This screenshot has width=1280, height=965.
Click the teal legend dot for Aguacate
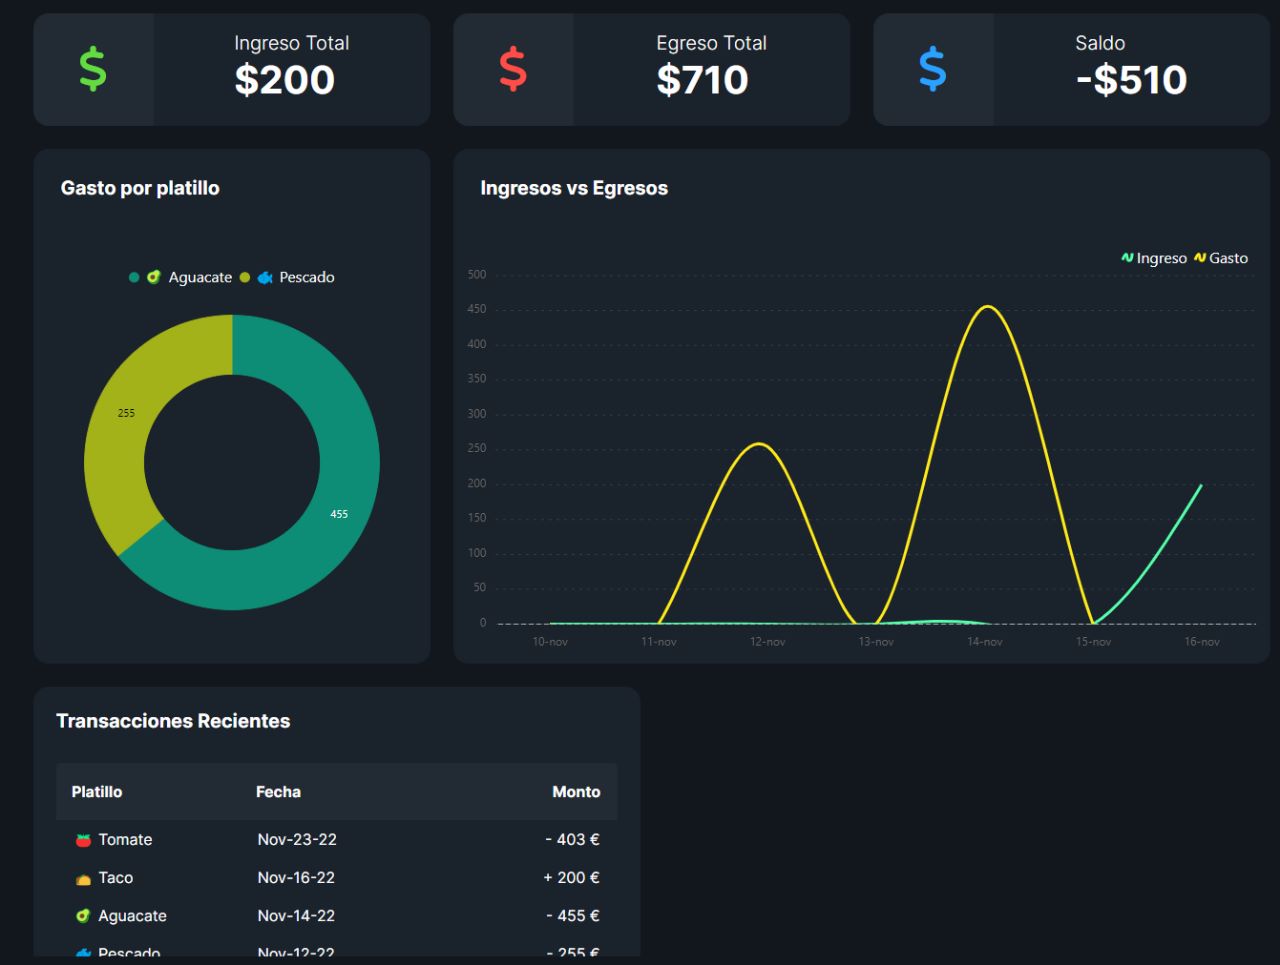(x=134, y=277)
